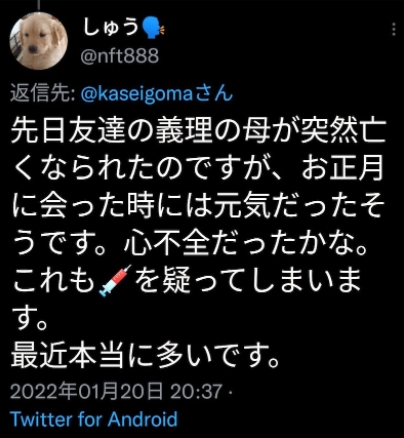Open the 2022年01月20日 date link

pos(87,391)
